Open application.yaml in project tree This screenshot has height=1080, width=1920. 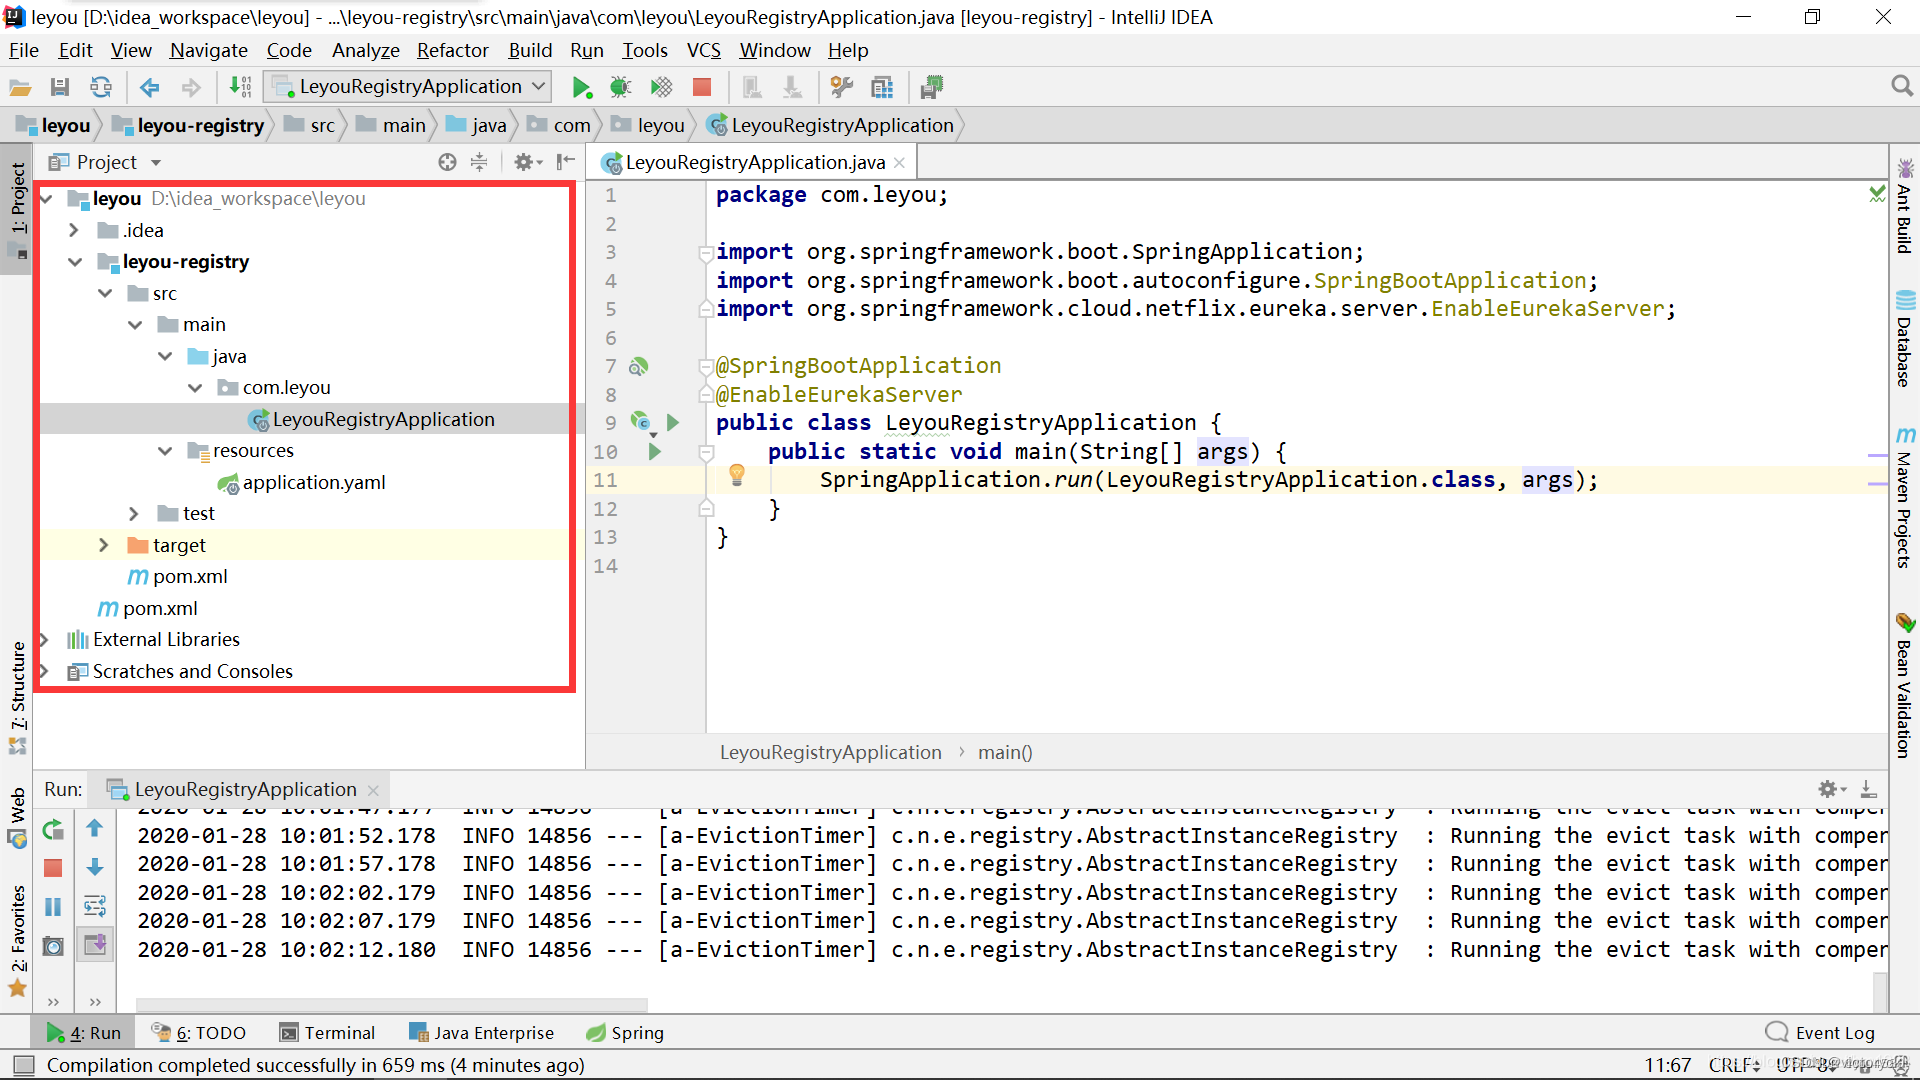[x=313, y=482]
